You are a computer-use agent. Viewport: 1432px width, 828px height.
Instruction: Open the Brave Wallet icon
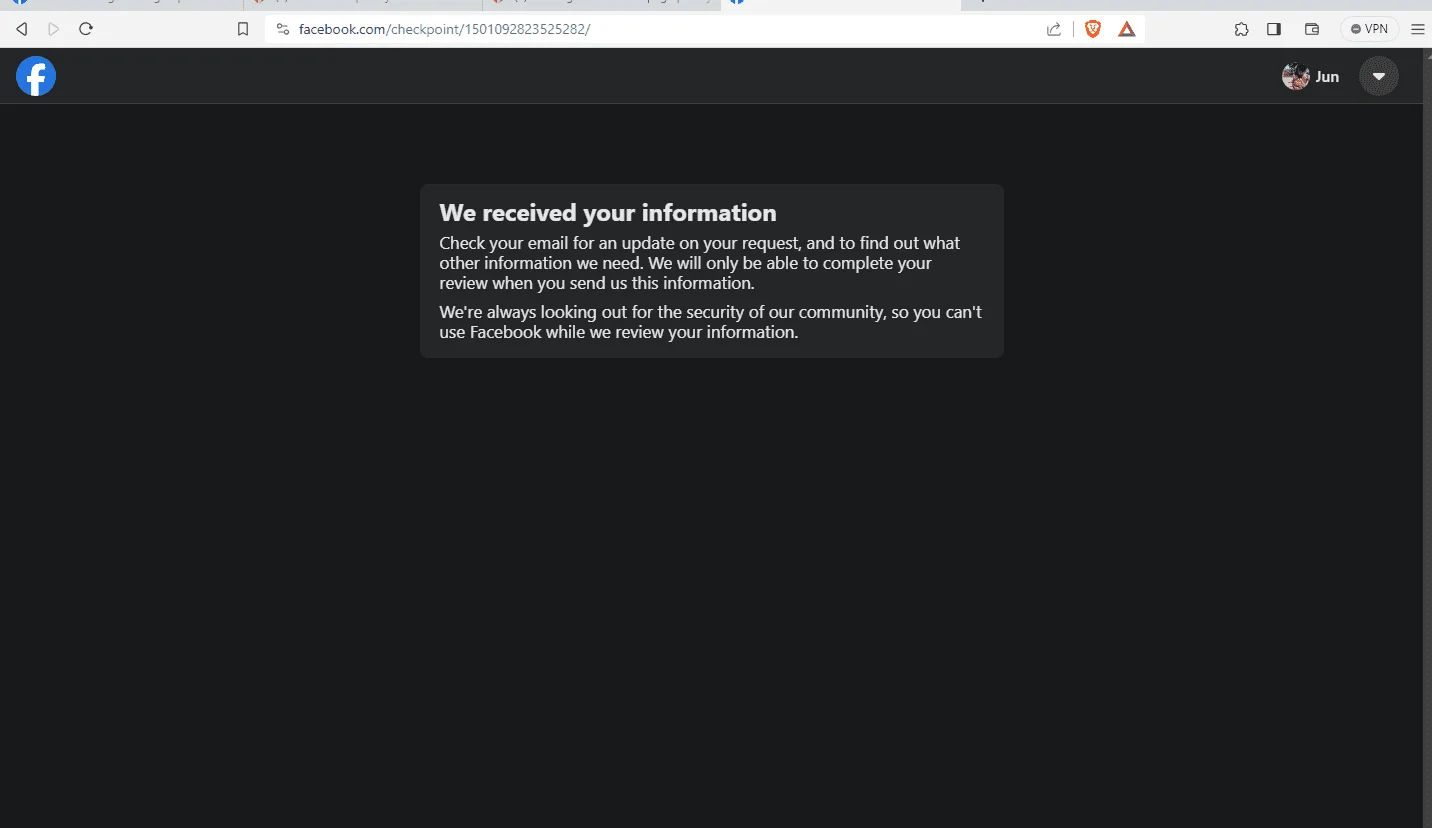point(1312,29)
